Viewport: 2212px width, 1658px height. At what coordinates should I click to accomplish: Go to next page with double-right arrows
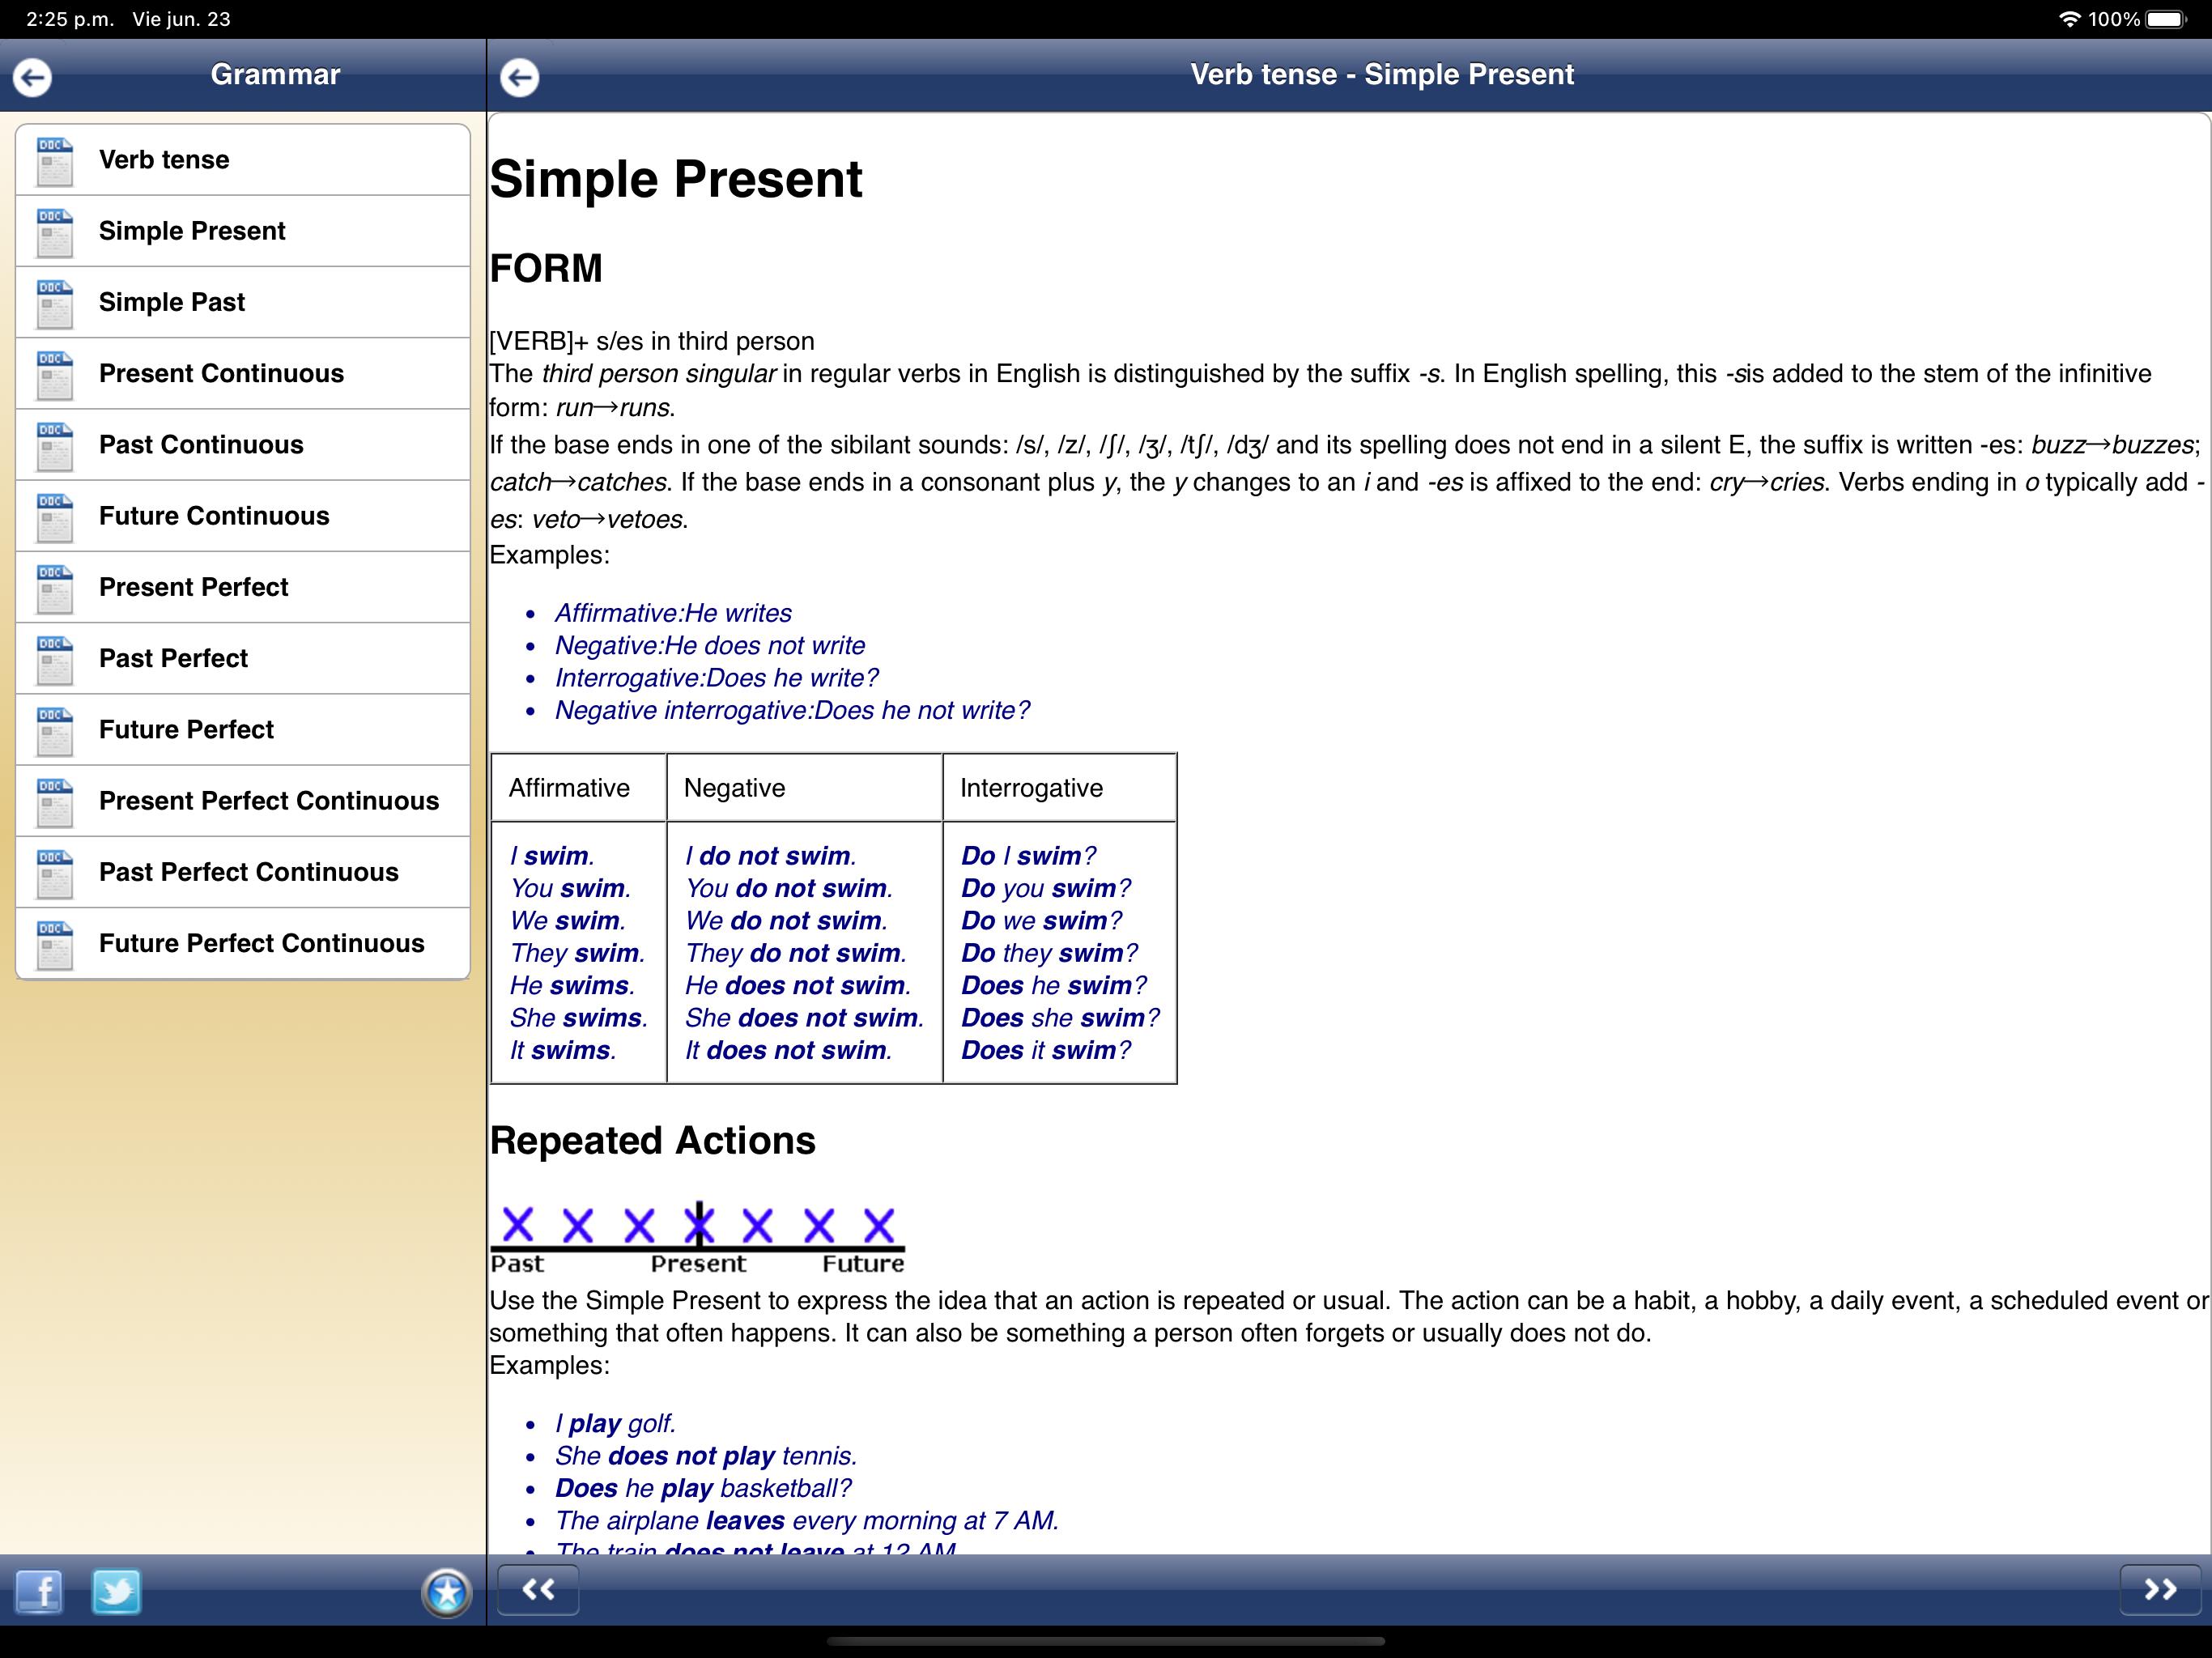(2160, 1589)
